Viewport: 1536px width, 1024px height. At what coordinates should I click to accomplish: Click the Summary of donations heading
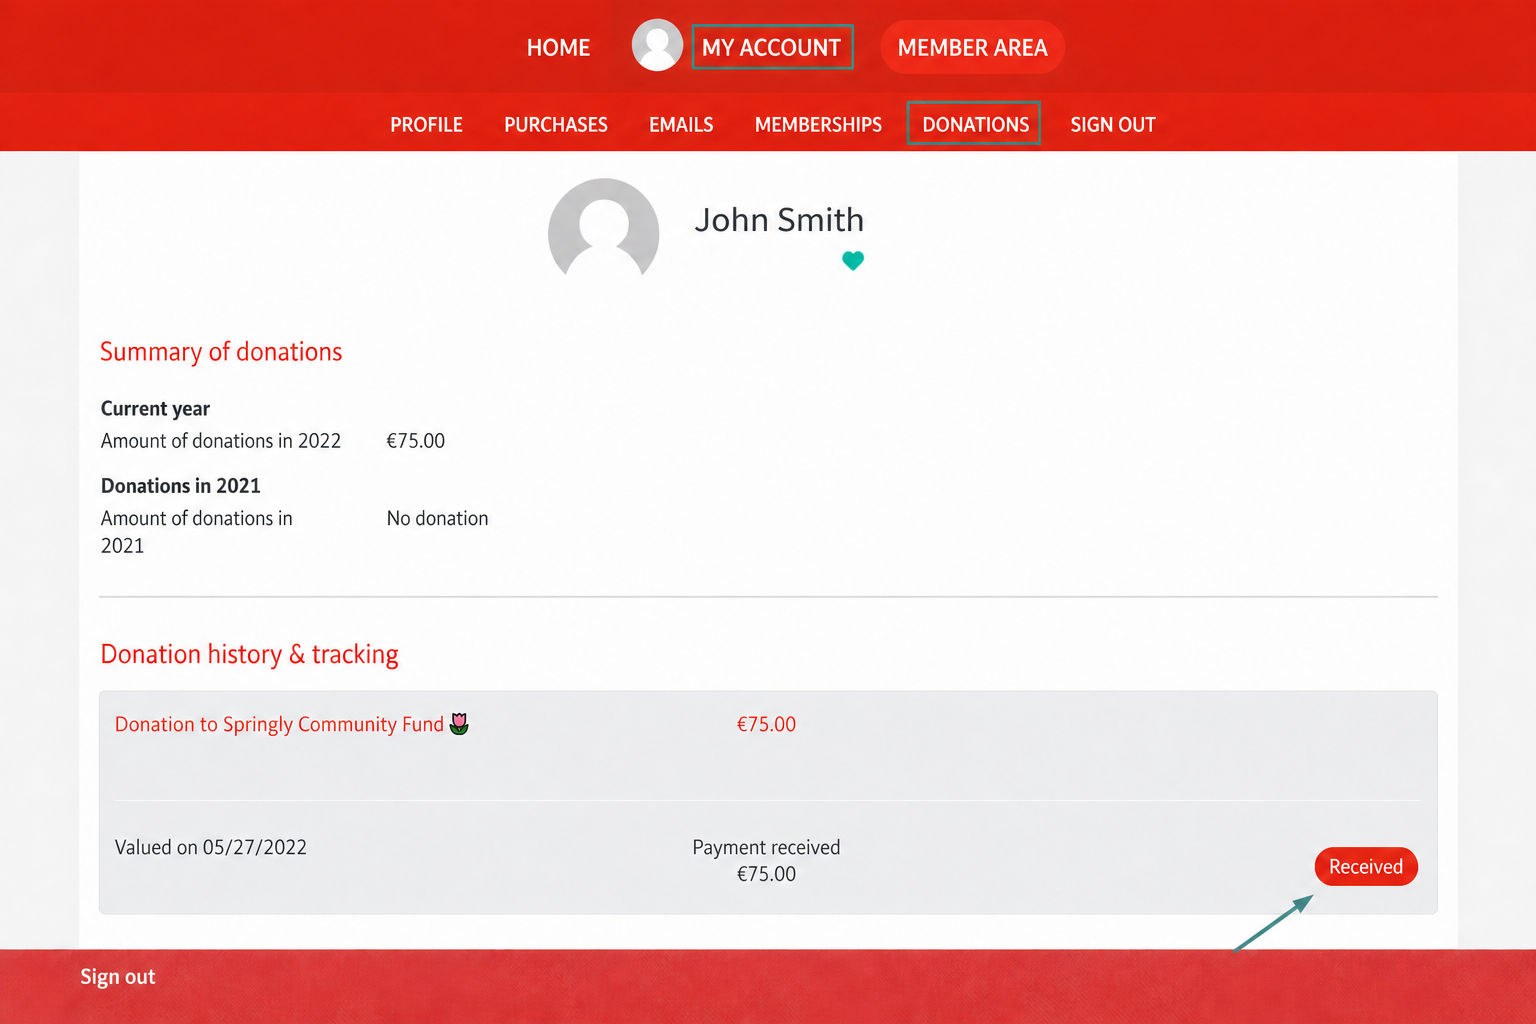221,352
